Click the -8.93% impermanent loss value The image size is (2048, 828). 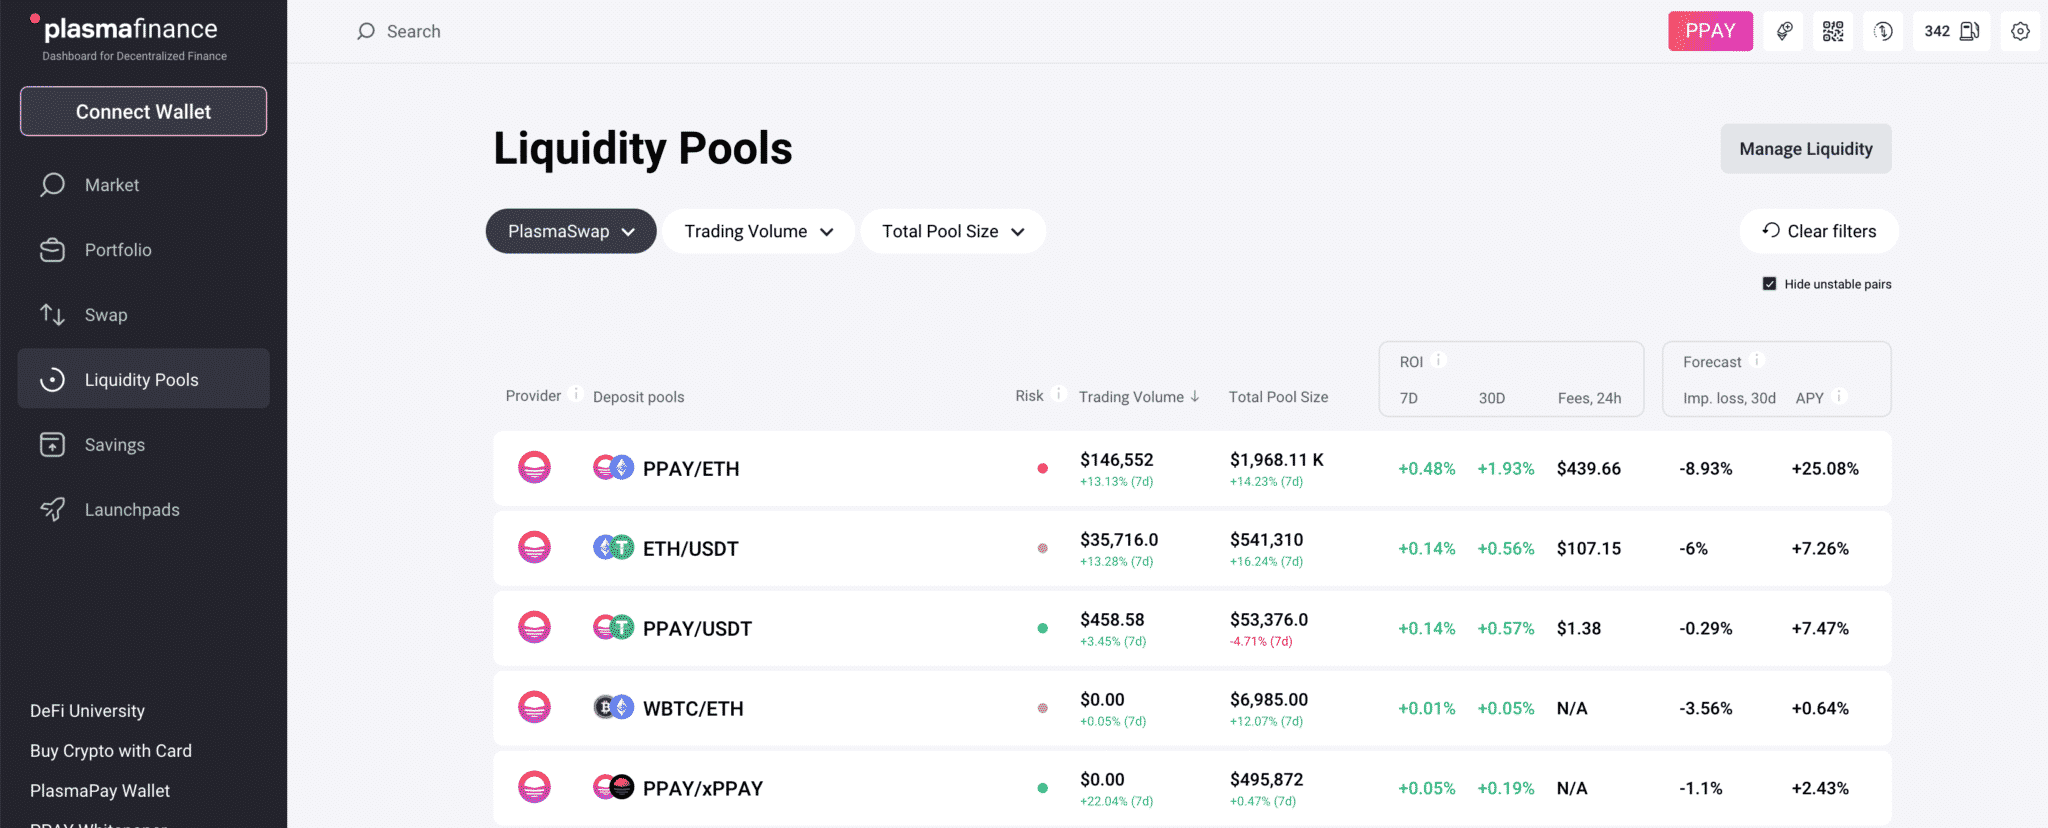pyautogui.click(x=1706, y=469)
